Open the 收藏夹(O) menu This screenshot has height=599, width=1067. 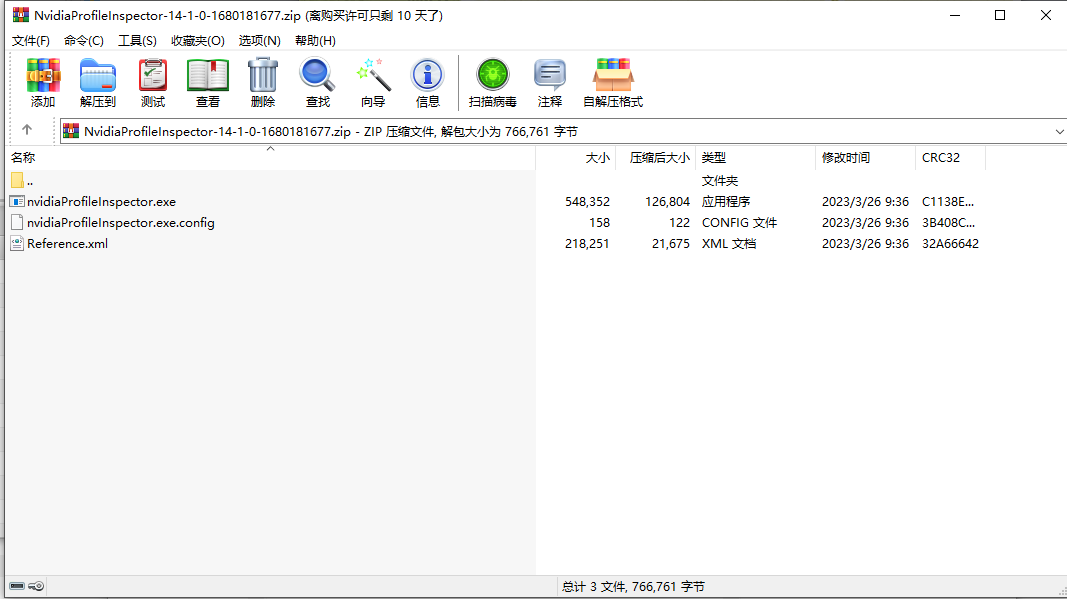point(197,41)
